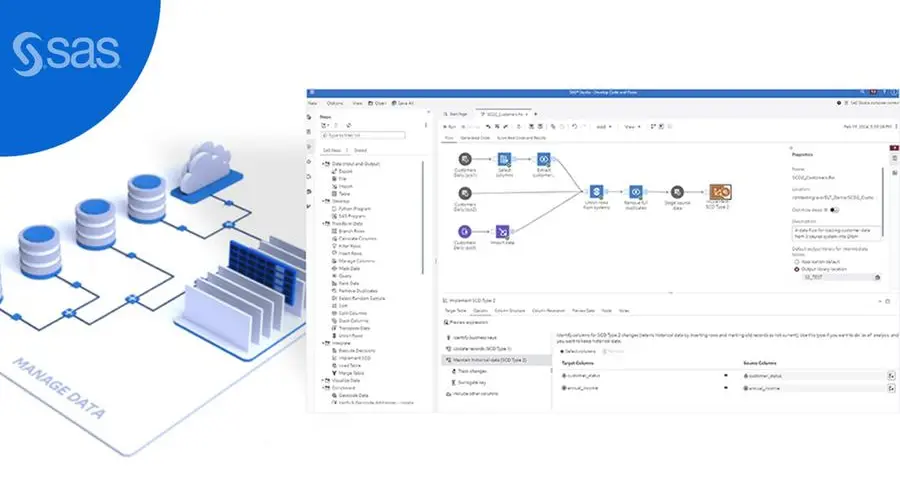The width and height of the screenshot is (900, 482).
Task: Click the steps filter input field
Action: (363, 135)
